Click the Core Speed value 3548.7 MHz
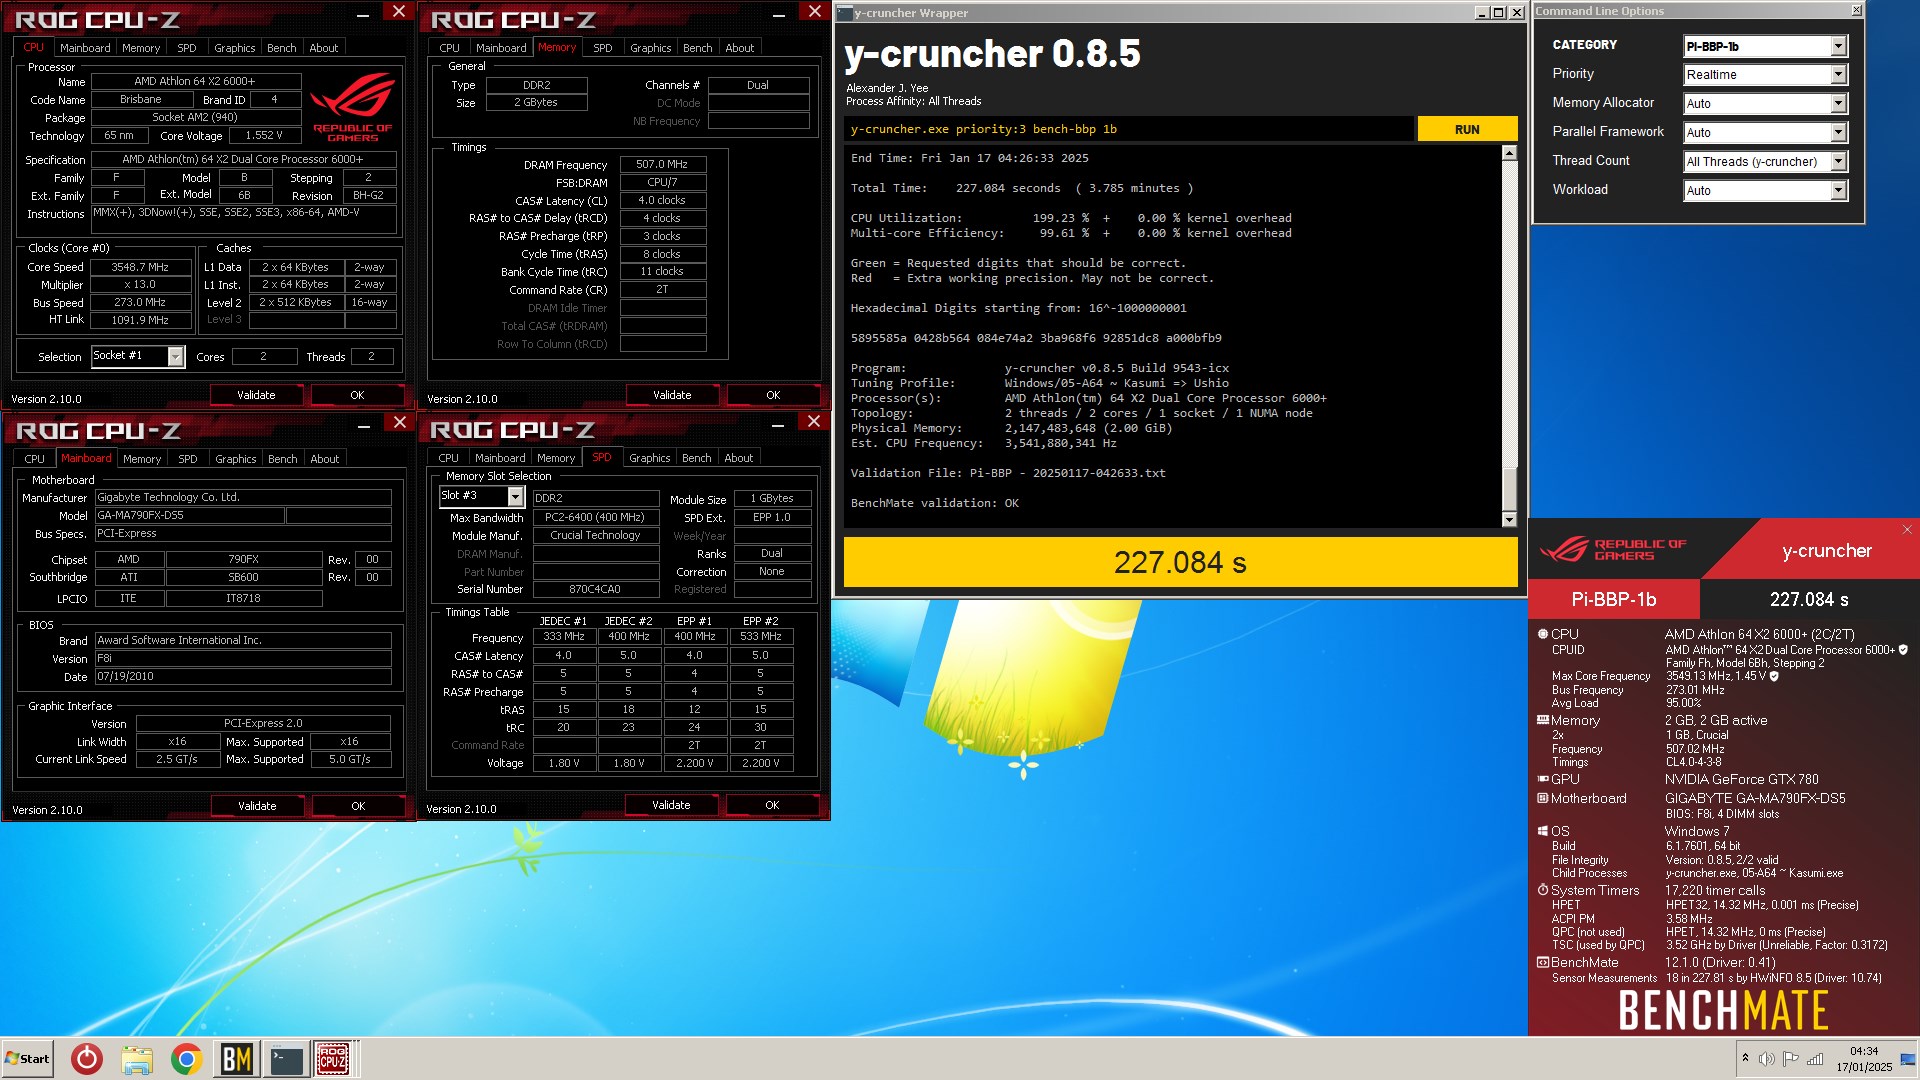 click(x=140, y=267)
